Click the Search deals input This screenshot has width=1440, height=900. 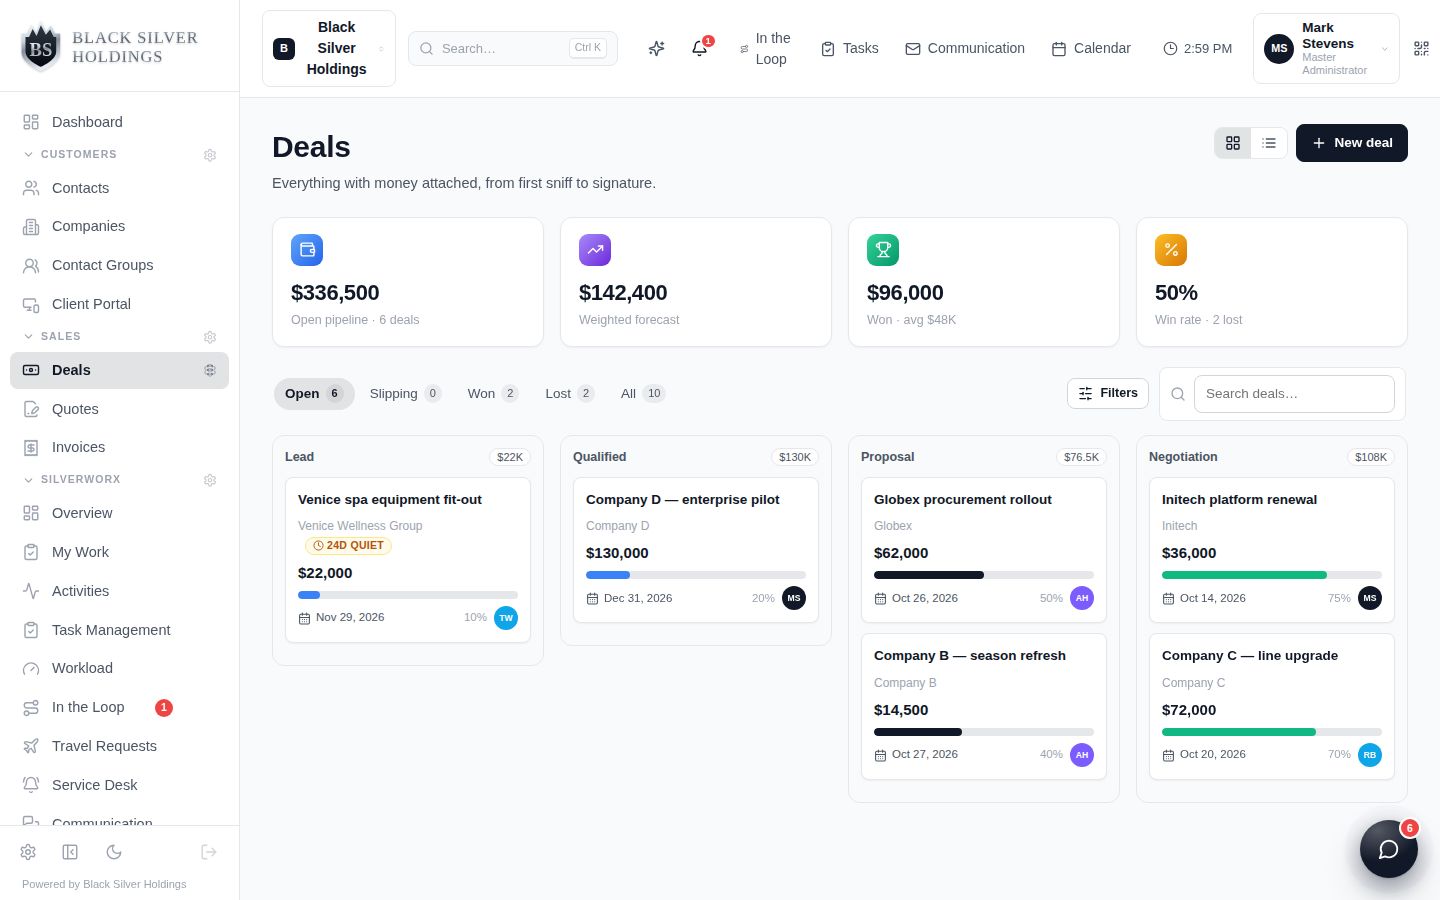[1294, 394]
